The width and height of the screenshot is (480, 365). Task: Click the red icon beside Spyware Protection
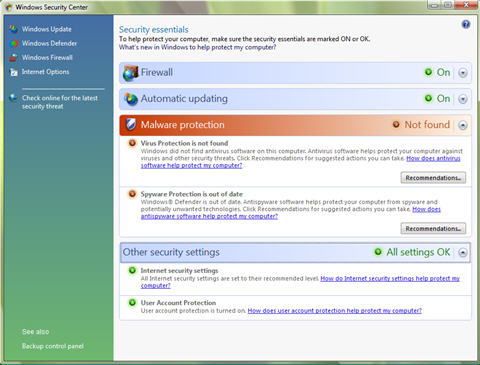tap(132, 194)
